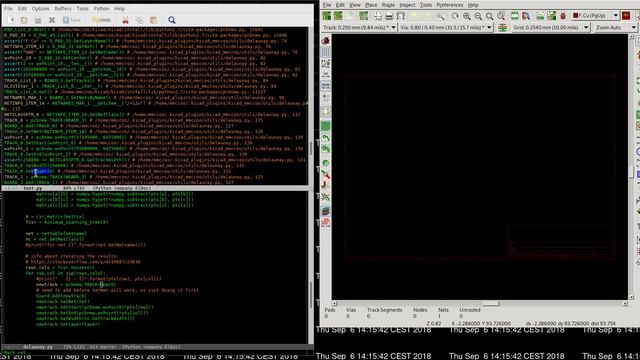Open Board setup from Pcbnew toolbar

click(x=363, y=16)
